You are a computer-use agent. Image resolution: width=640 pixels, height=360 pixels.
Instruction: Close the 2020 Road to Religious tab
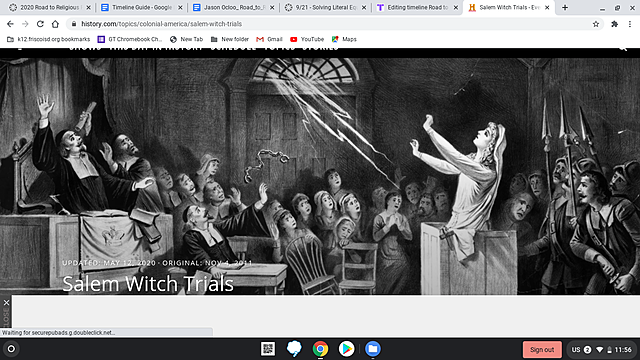click(x=88, y=7)
